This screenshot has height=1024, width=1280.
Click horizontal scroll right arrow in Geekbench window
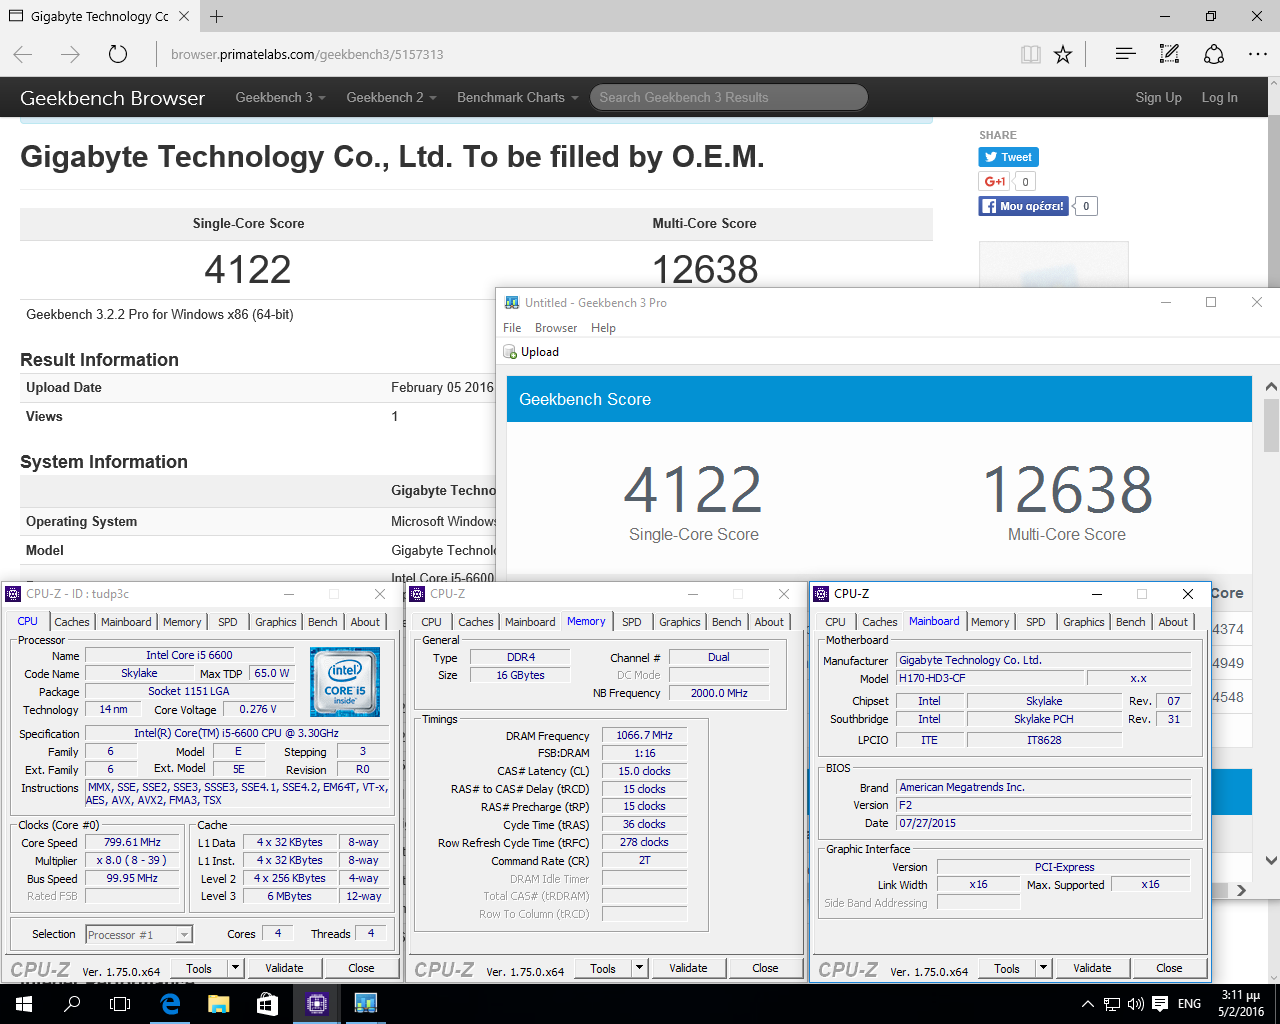point(1241,890)
